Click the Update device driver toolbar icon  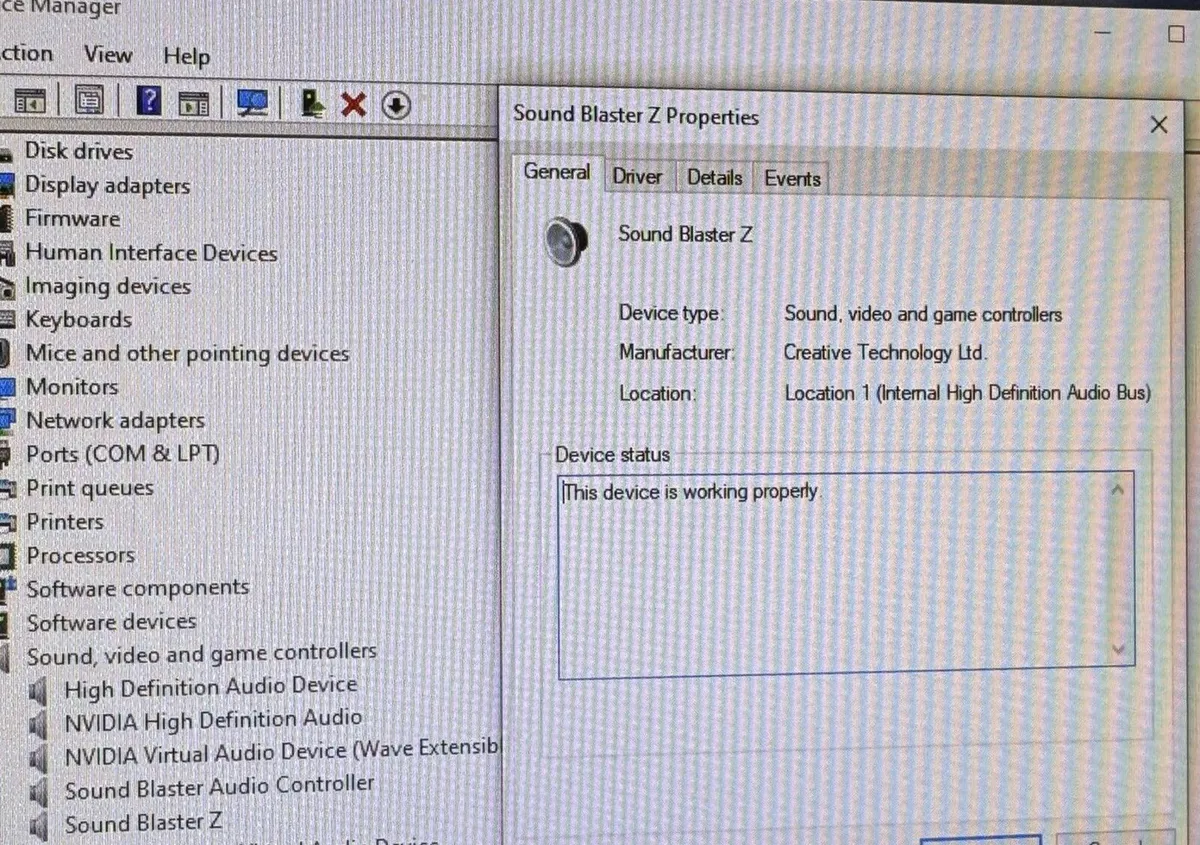pyautogui.click(x=314, y=103)
